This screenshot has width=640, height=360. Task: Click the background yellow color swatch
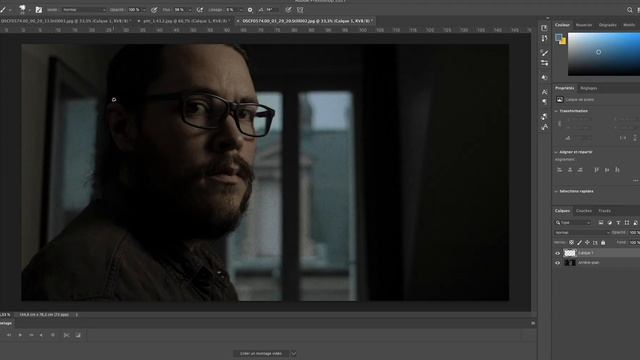564,42
